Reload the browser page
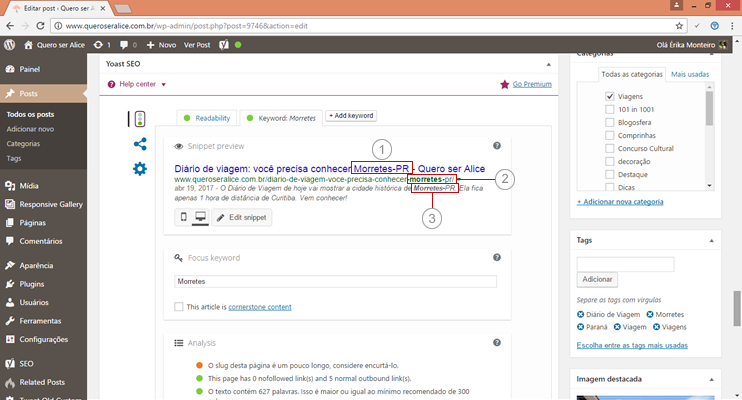 pyautogui.click(x=40, y=26)
